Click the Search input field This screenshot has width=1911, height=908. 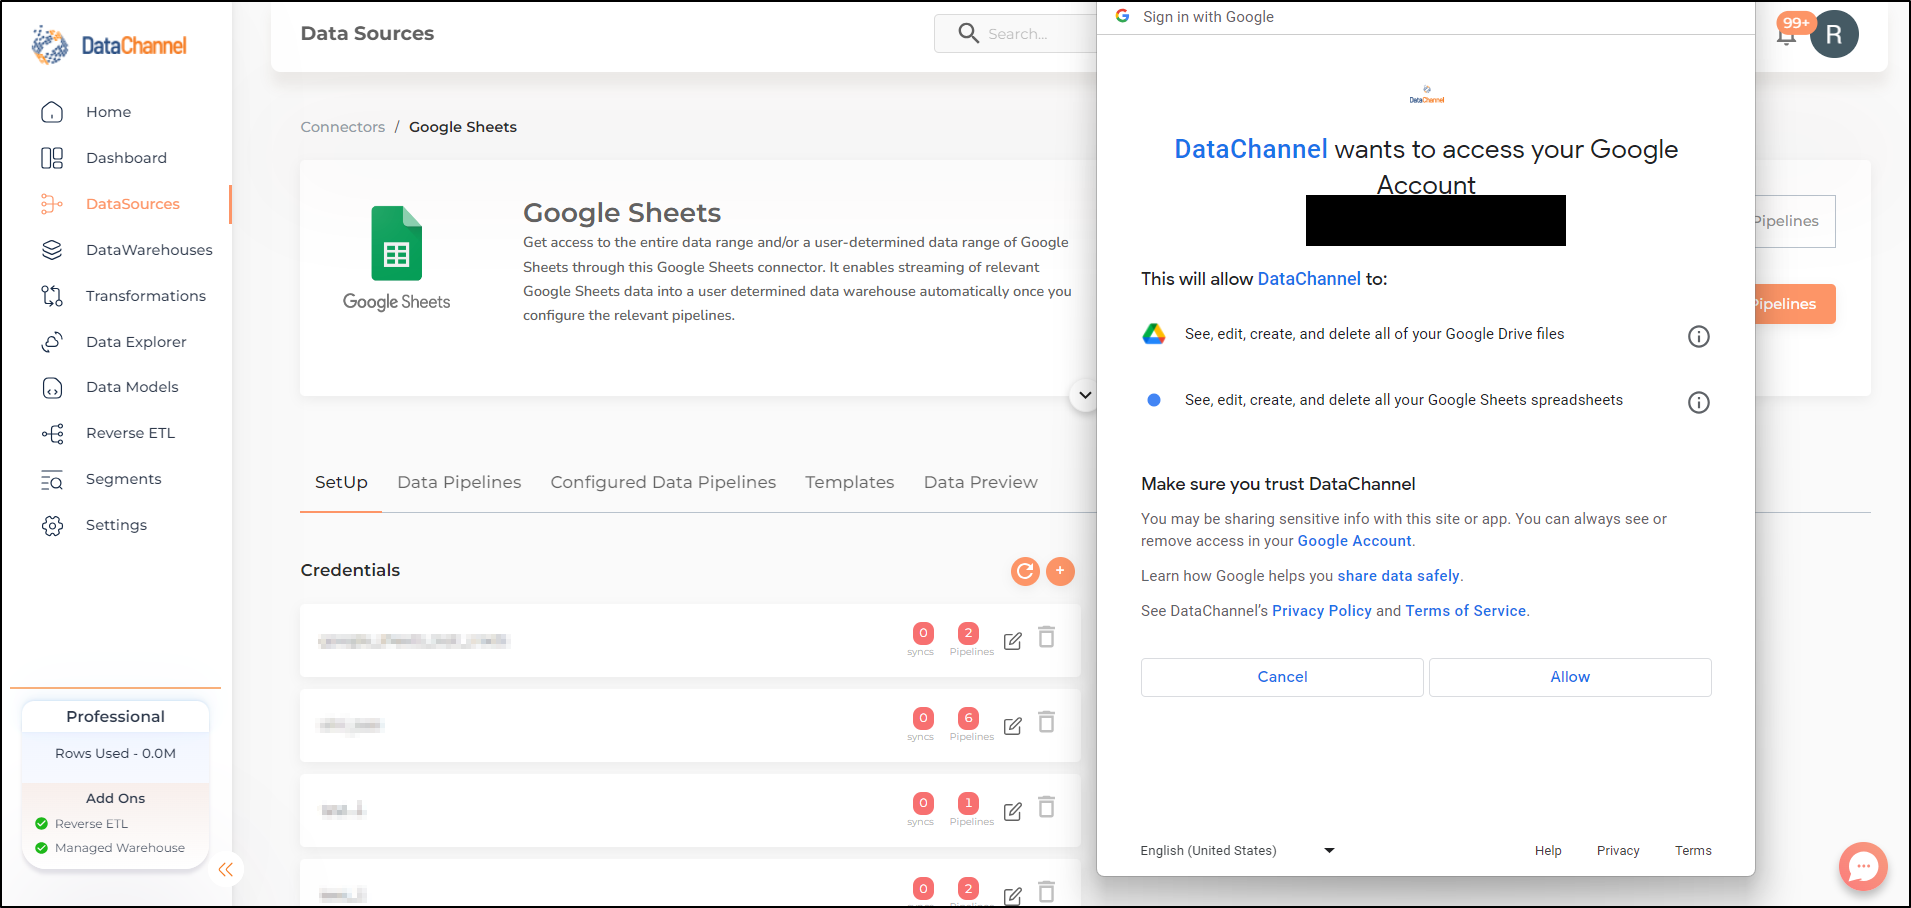(x=1016, y=33)
